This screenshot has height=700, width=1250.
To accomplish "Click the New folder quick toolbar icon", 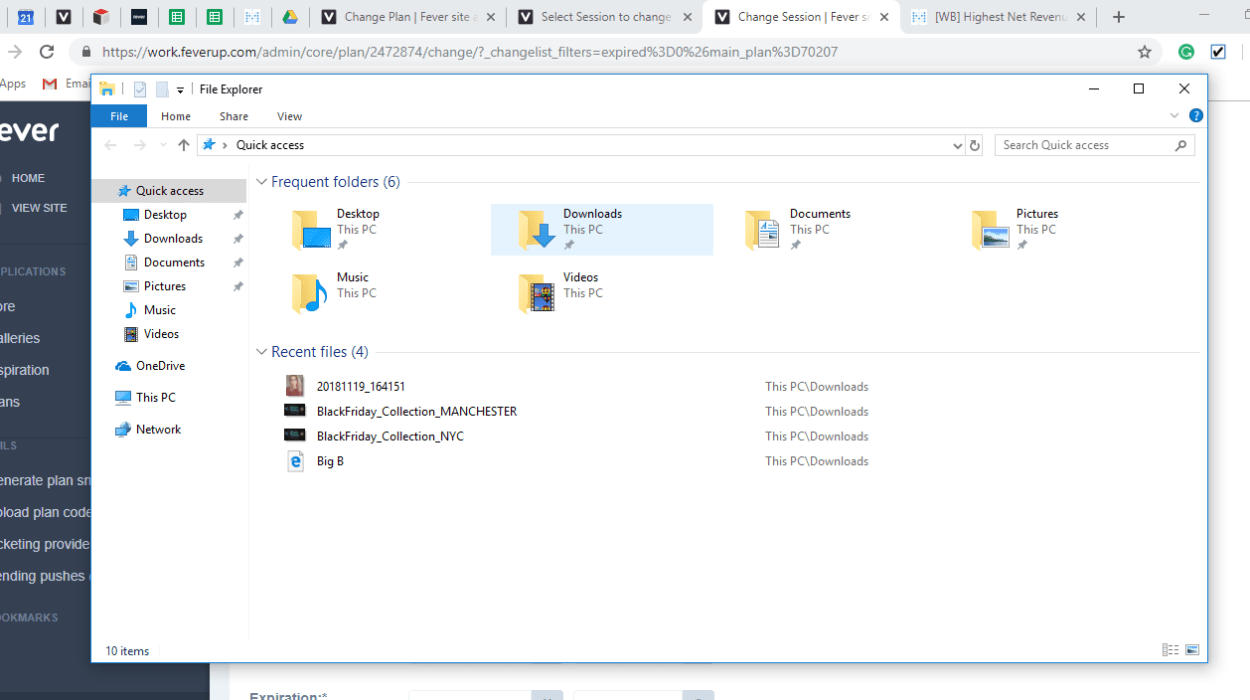I will (x=162, y=89).
